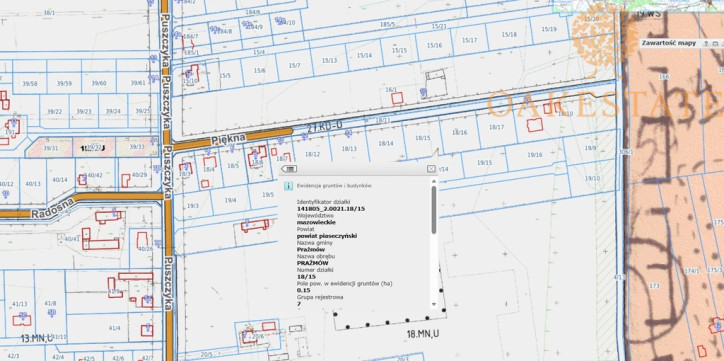724x361 pixels.
Task: Select parcel 173 on the orange zone
Action: (654, 286)
